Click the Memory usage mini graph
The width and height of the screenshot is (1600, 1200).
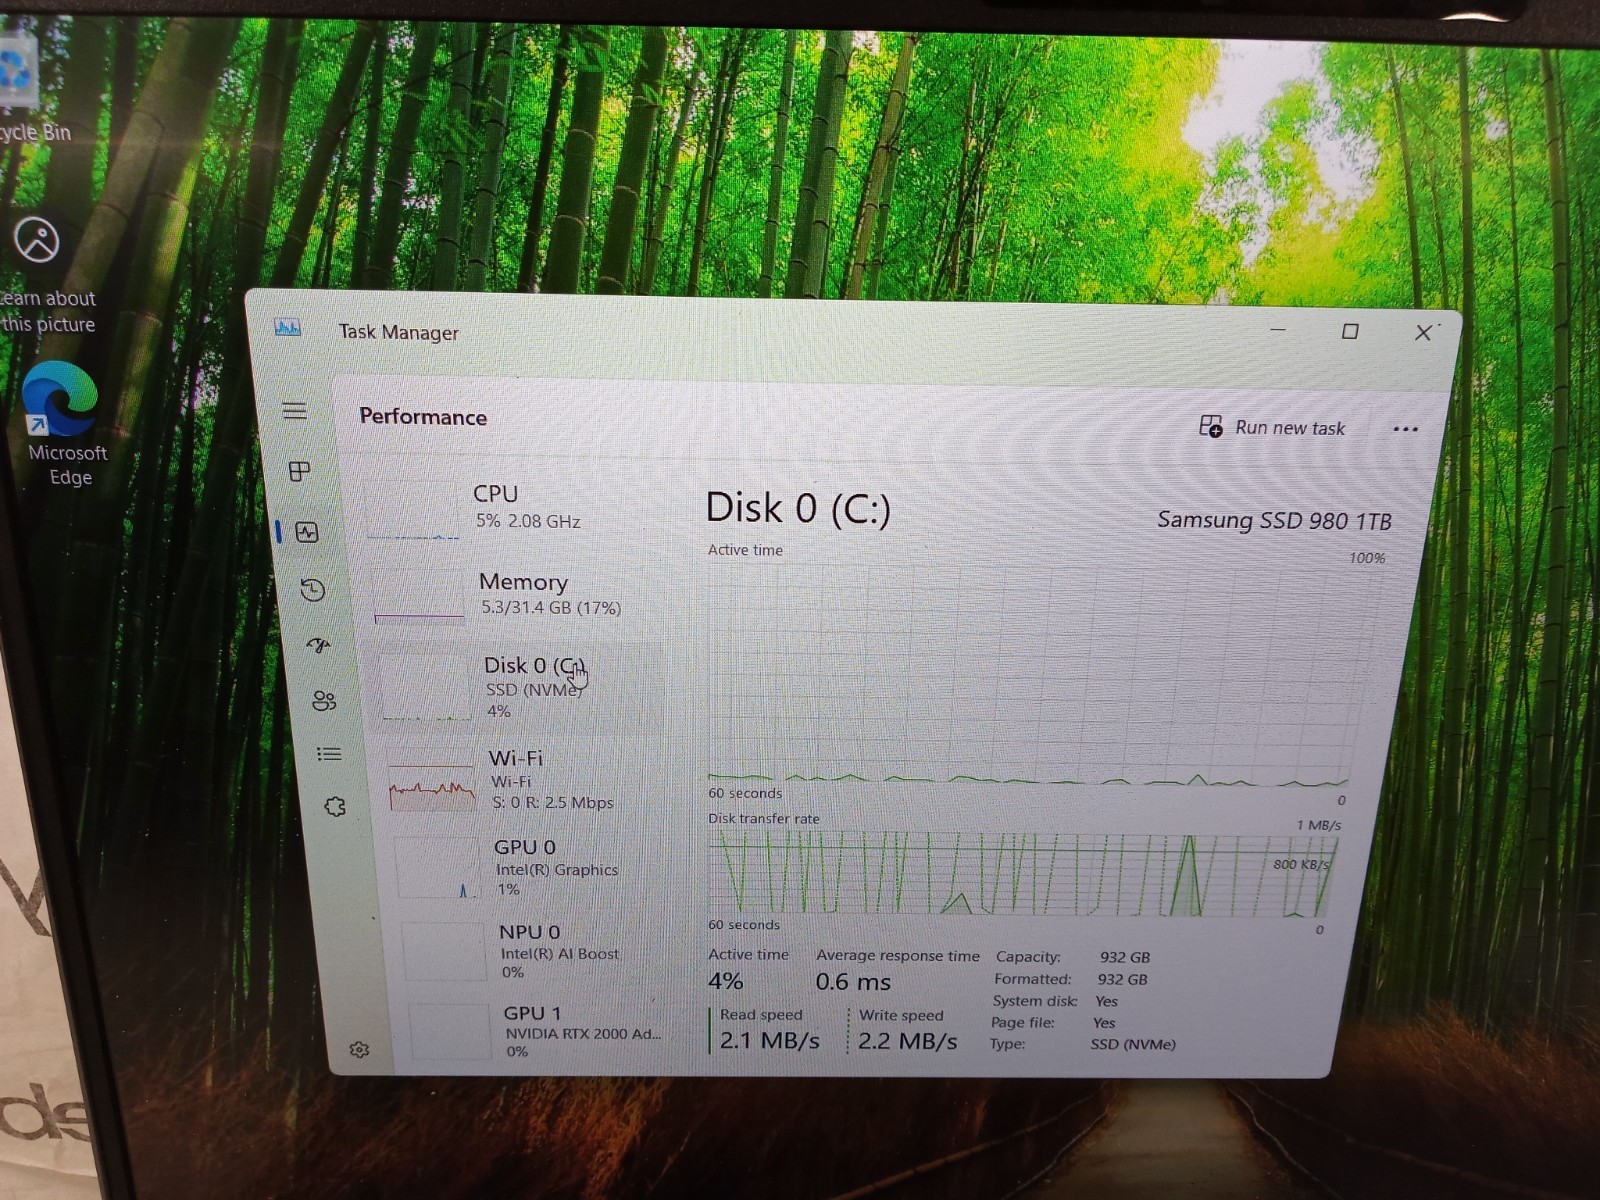(x=419, y=596)
